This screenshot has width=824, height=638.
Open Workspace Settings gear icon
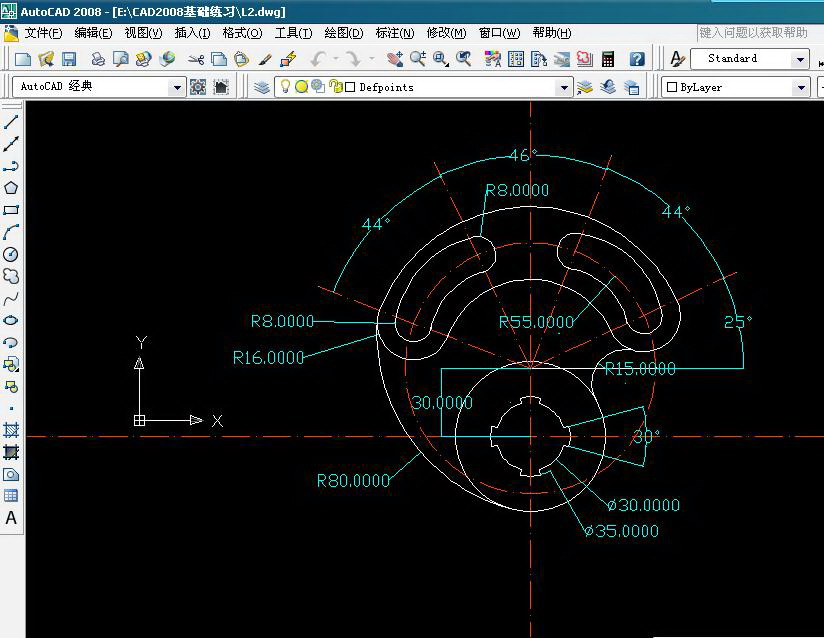click(x=198, y=87)
